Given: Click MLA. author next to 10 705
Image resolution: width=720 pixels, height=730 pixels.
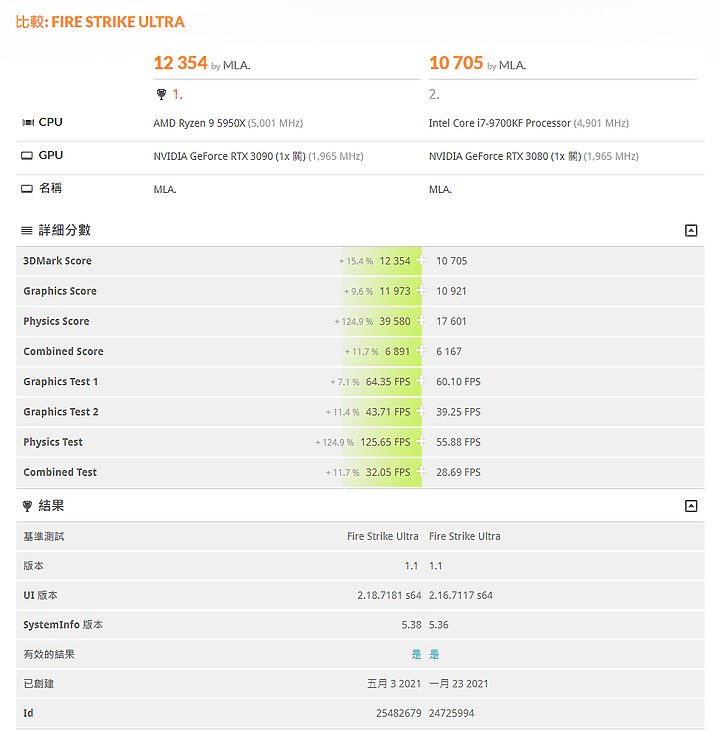Looking at the screenshot, I should coord(512,65).
